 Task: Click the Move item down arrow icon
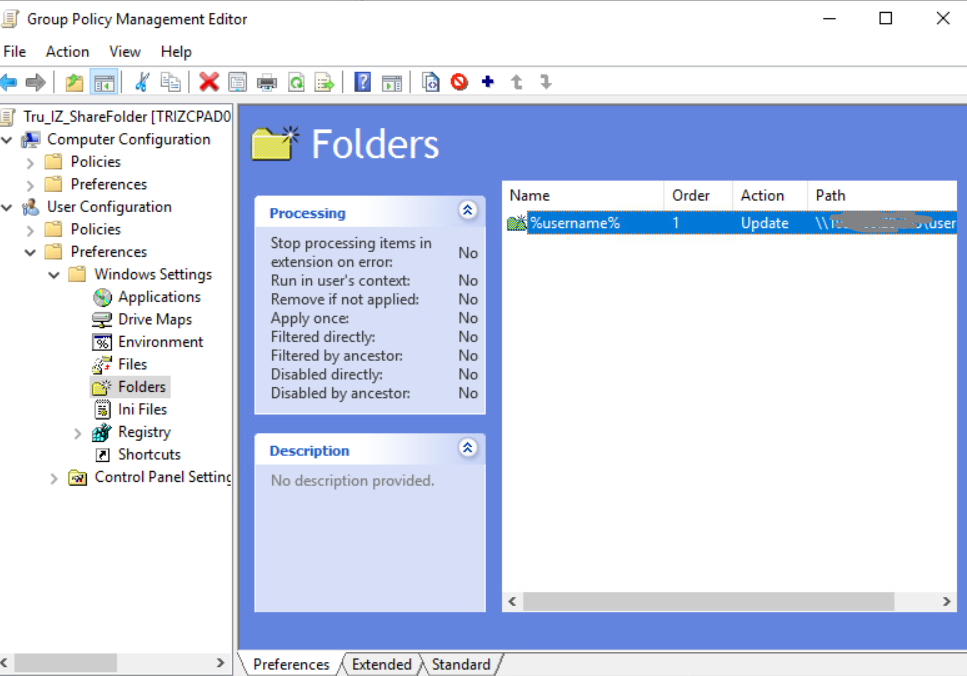coord(546,82)
